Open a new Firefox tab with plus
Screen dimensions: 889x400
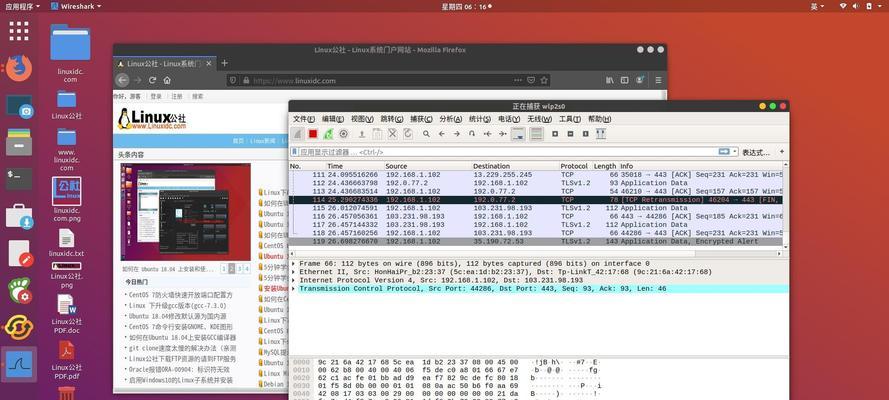click(x=225, y=63)
